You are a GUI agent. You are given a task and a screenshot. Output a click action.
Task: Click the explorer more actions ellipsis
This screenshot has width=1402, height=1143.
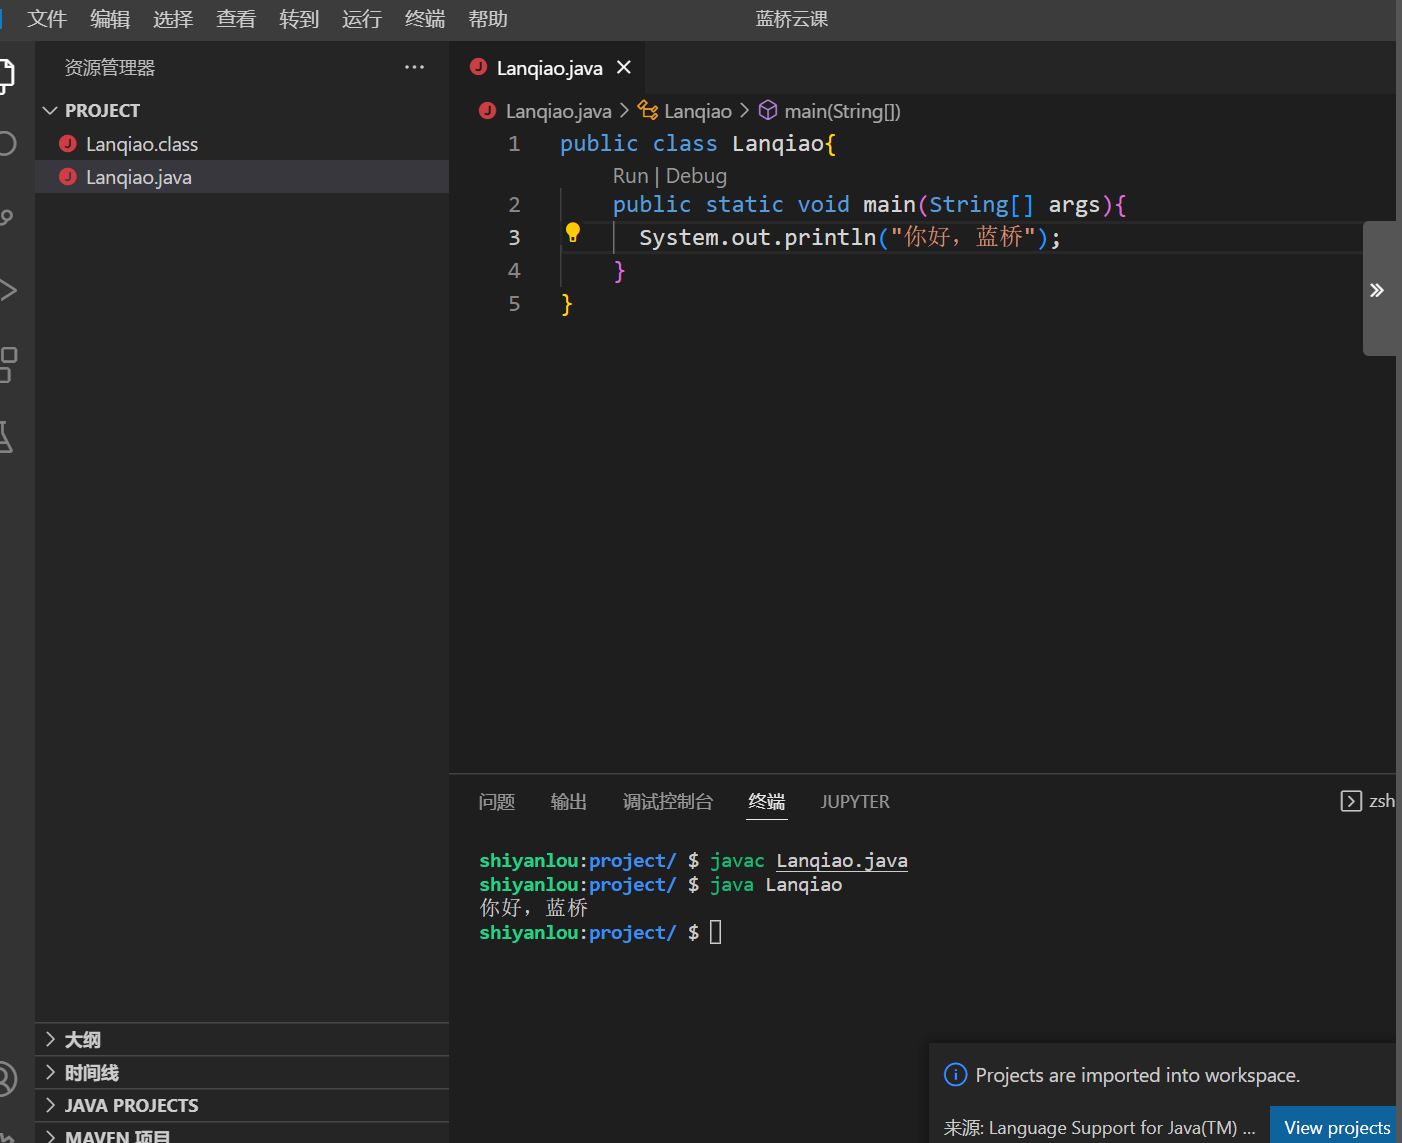(414, 67)
